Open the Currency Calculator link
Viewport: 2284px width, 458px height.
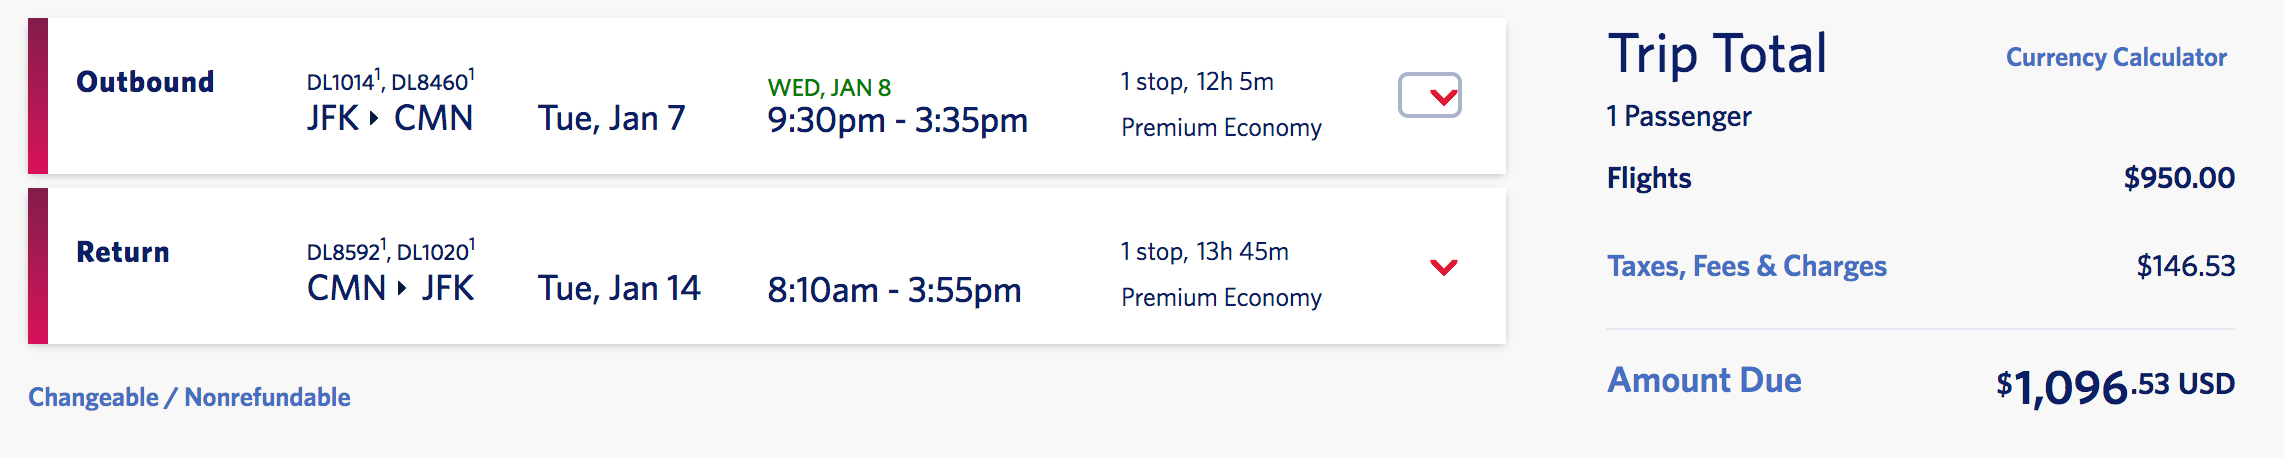(x=2116, y=58)
